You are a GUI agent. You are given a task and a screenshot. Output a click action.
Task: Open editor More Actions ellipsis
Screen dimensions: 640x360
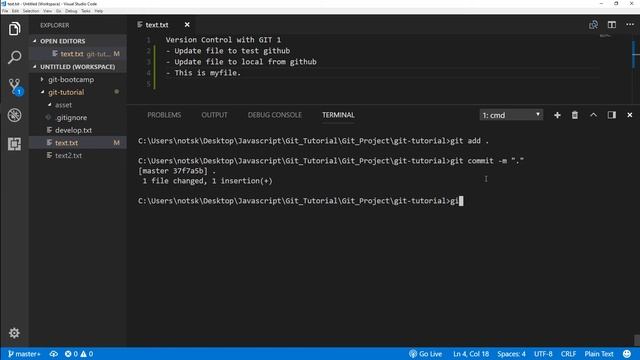point(630,24)
